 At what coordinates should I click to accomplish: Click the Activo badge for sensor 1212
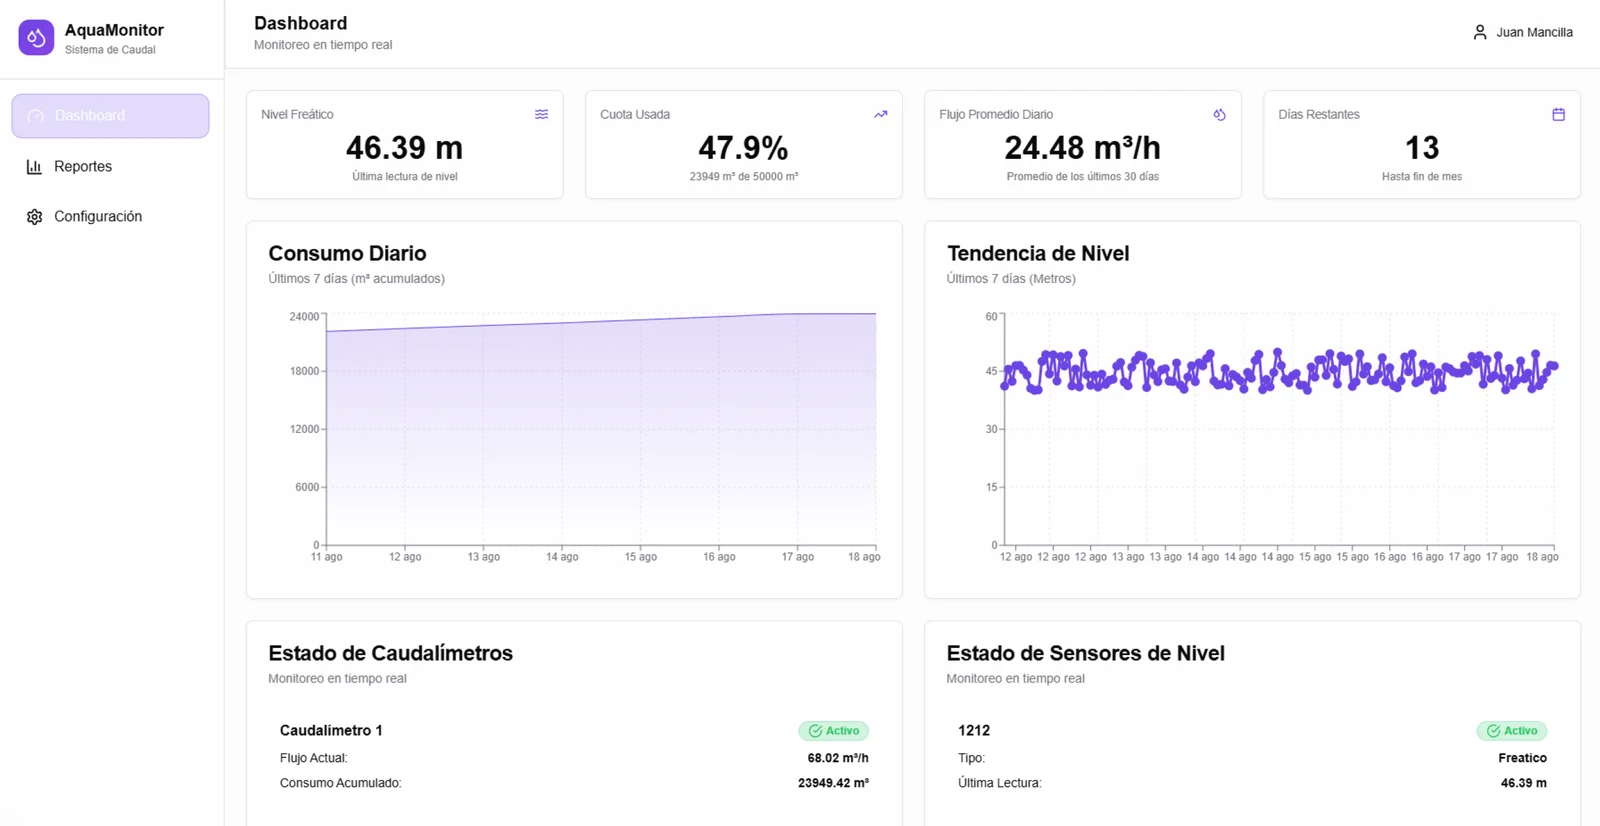pos(1511,731)
